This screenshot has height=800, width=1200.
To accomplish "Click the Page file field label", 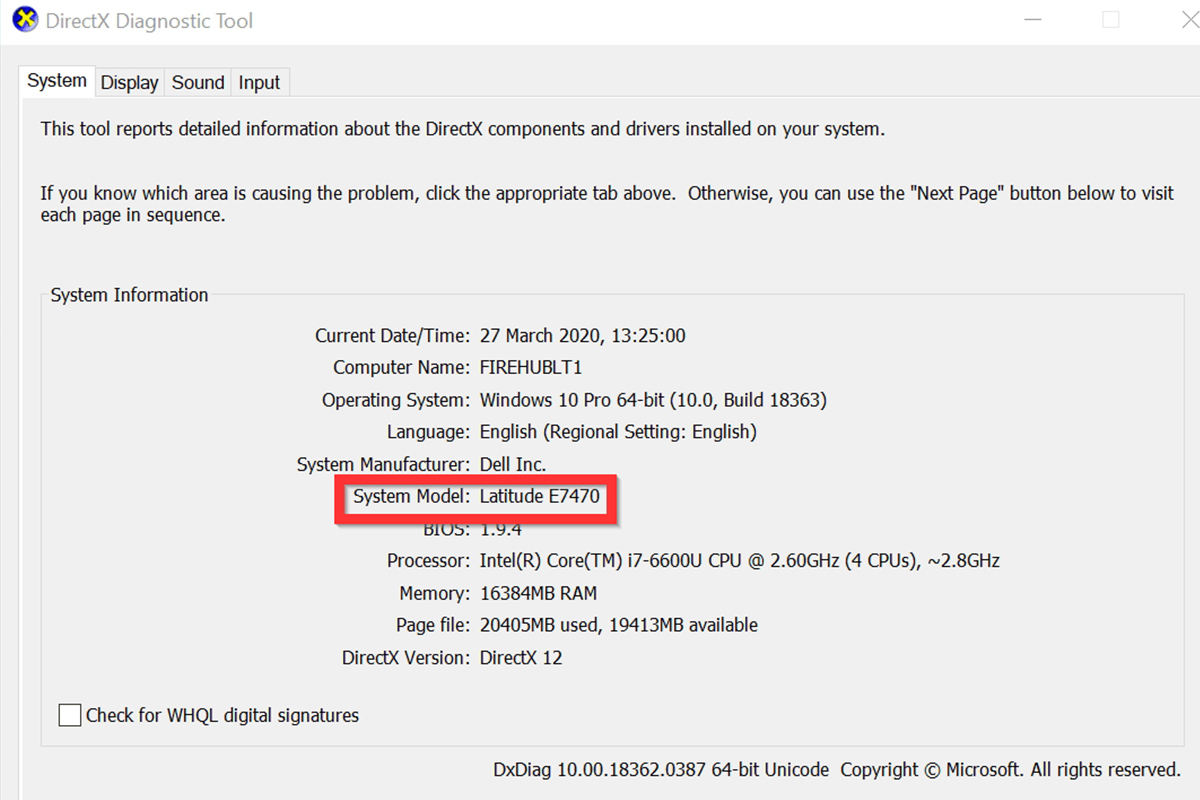I will point(432,625).
